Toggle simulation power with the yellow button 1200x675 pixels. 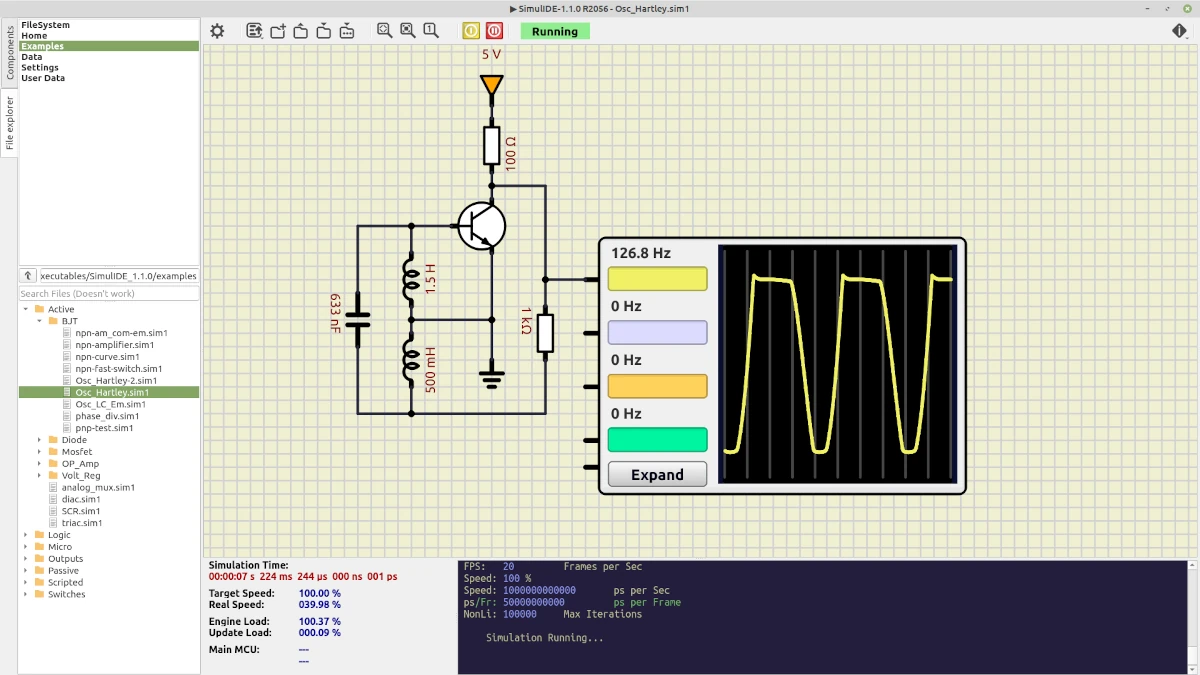(x=471, y=31)
